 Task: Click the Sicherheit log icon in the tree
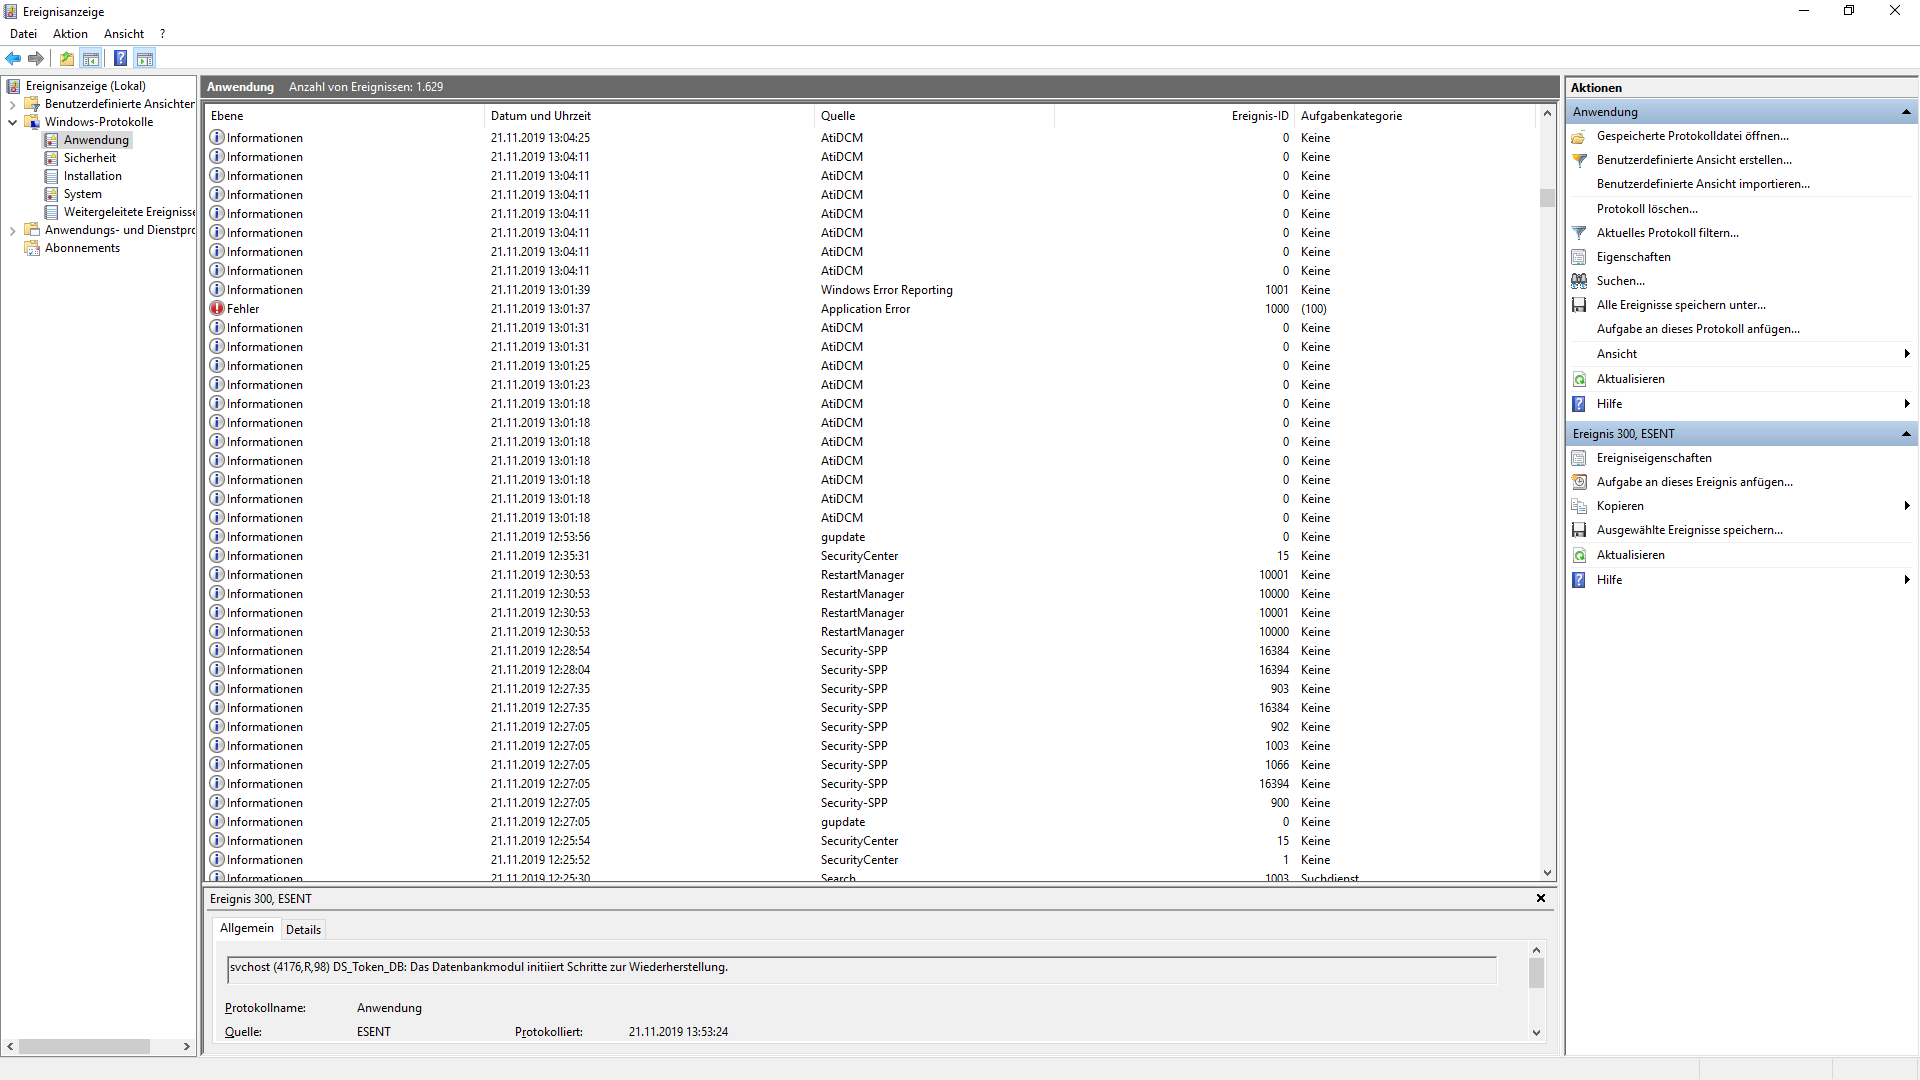(x=51, y=158)
